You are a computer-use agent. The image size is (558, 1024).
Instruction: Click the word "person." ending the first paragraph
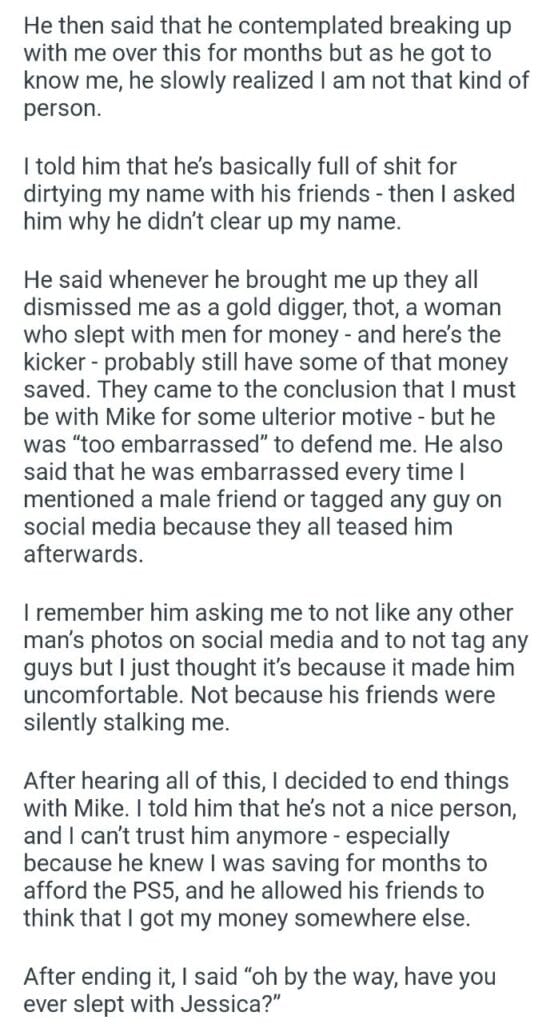62,108
